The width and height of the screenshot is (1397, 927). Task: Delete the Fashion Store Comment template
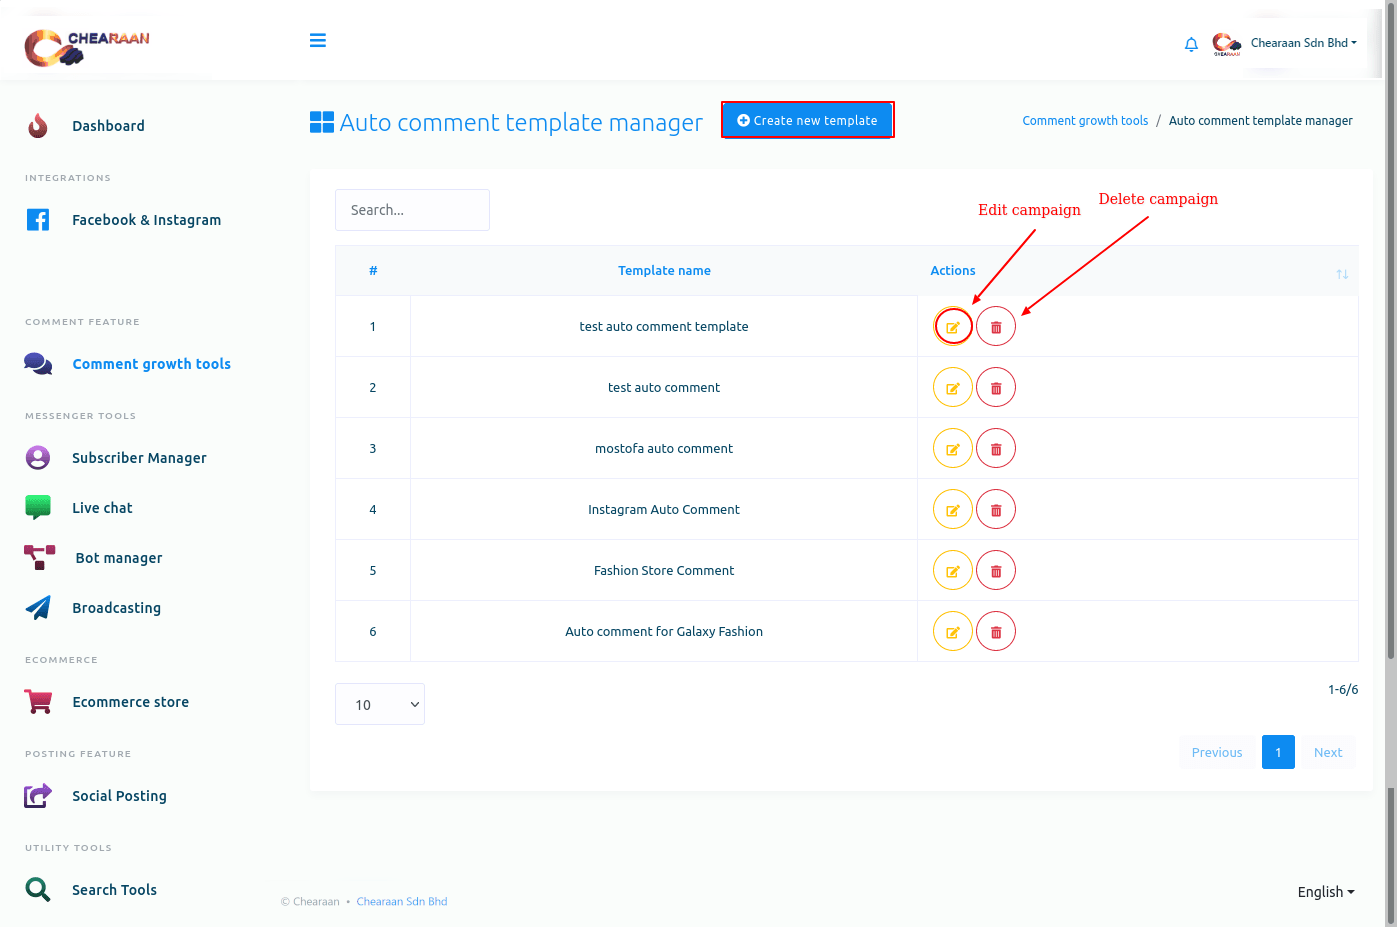[x=996, y=571]
